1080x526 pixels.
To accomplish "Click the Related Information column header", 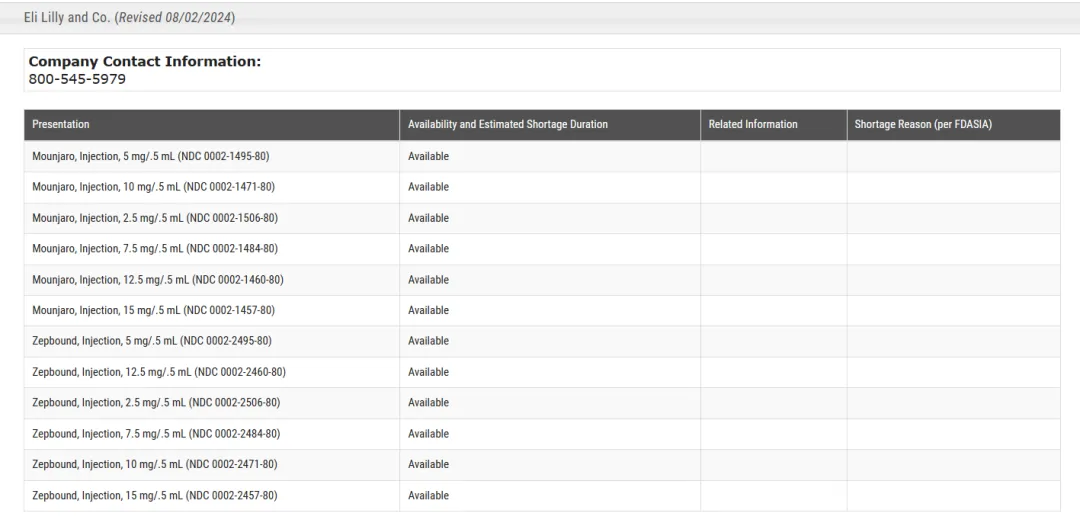I will point(752,125).
